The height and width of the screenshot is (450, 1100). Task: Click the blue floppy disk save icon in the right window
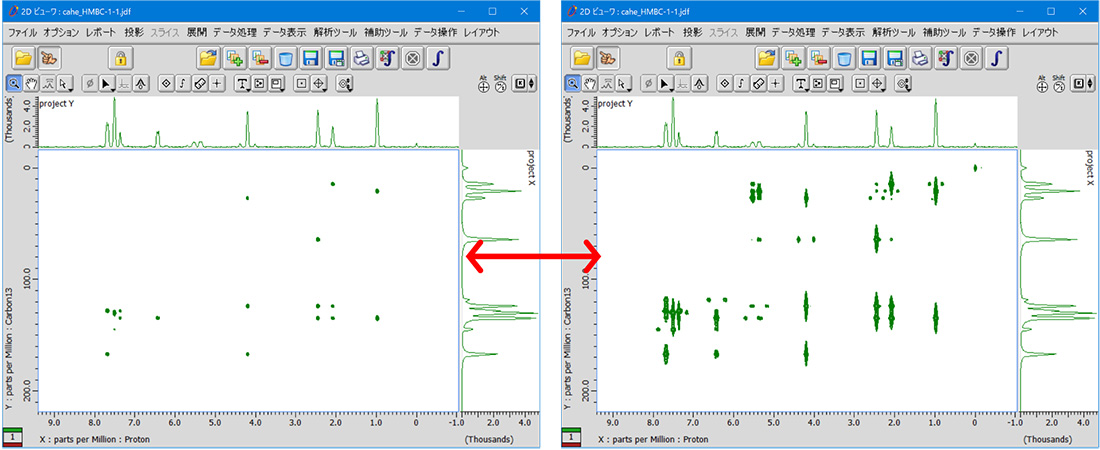click(871, 58)
